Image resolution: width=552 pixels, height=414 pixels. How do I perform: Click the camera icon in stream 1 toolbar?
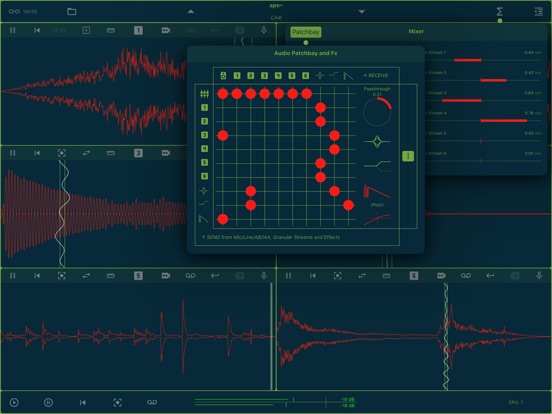166,30
